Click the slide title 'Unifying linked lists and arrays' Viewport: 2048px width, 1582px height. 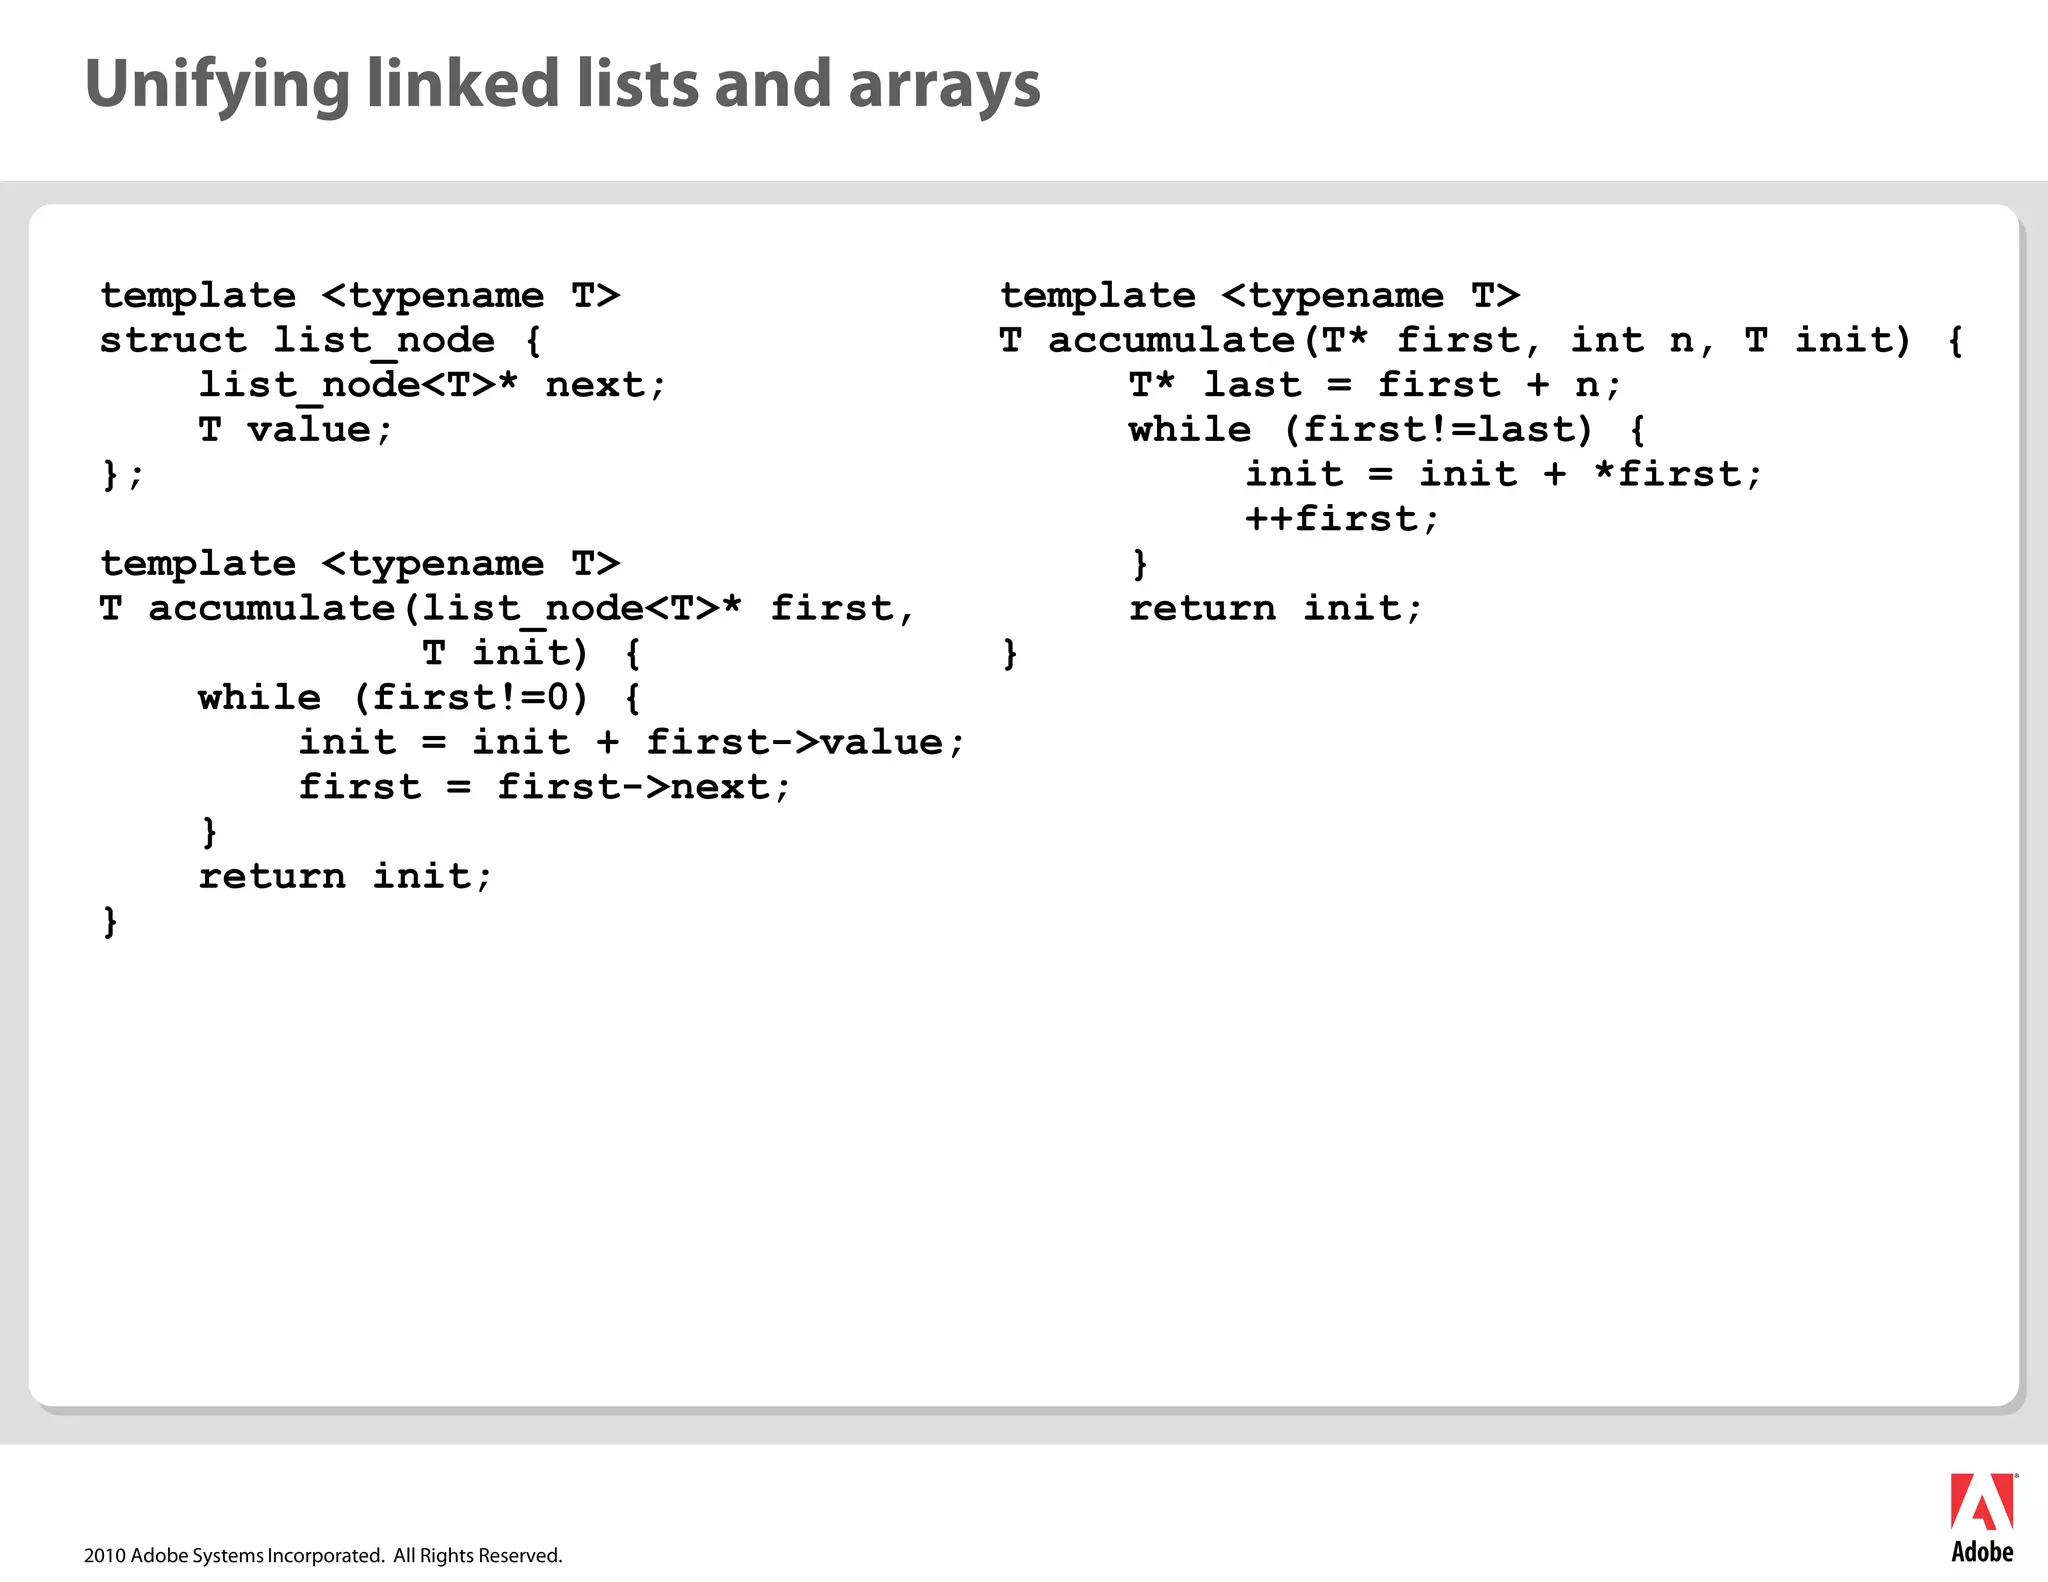(x=563, y=84)
